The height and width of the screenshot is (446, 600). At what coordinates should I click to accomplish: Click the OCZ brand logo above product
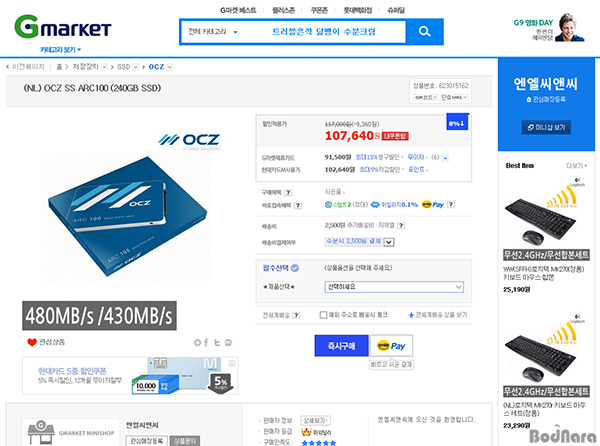pos(189,141)
